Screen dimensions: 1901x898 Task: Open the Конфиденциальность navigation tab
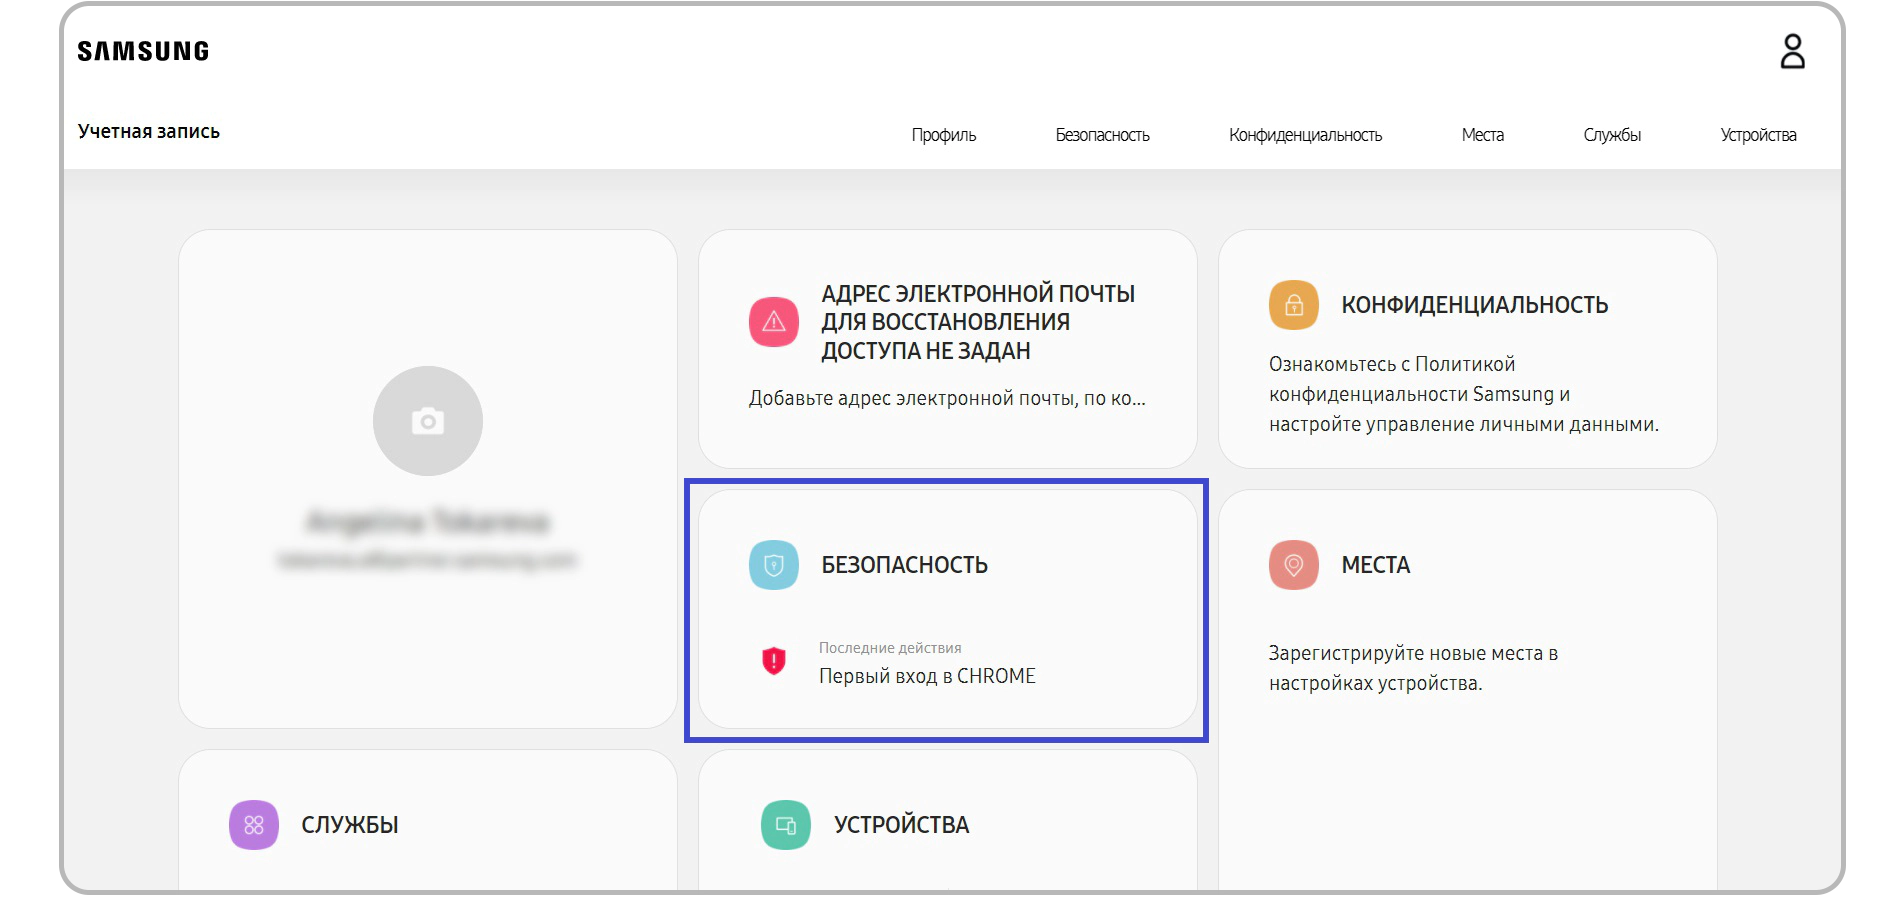[x=1305, y=135]
